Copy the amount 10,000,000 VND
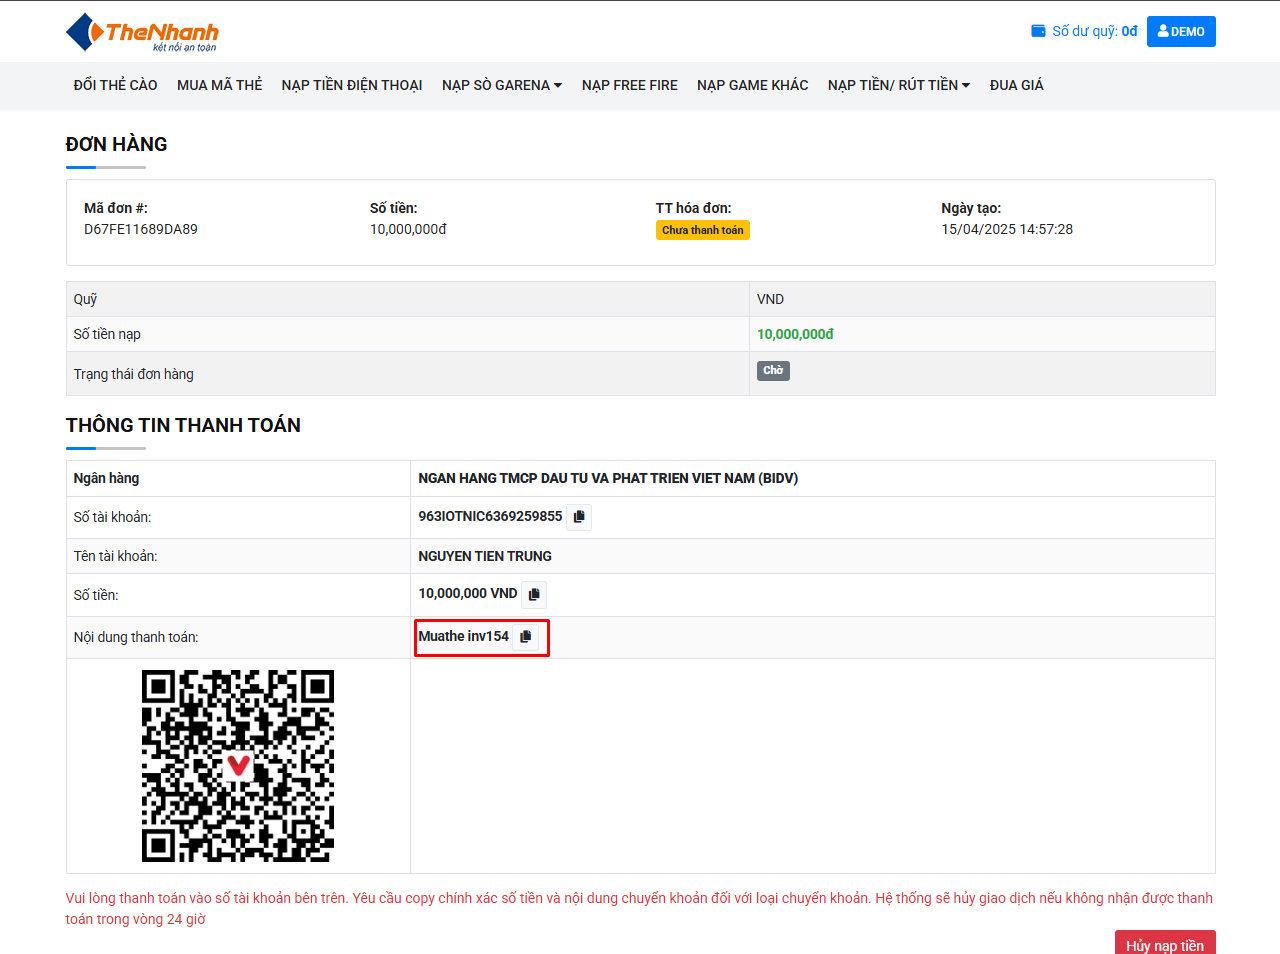 click(x=534, y=595)
